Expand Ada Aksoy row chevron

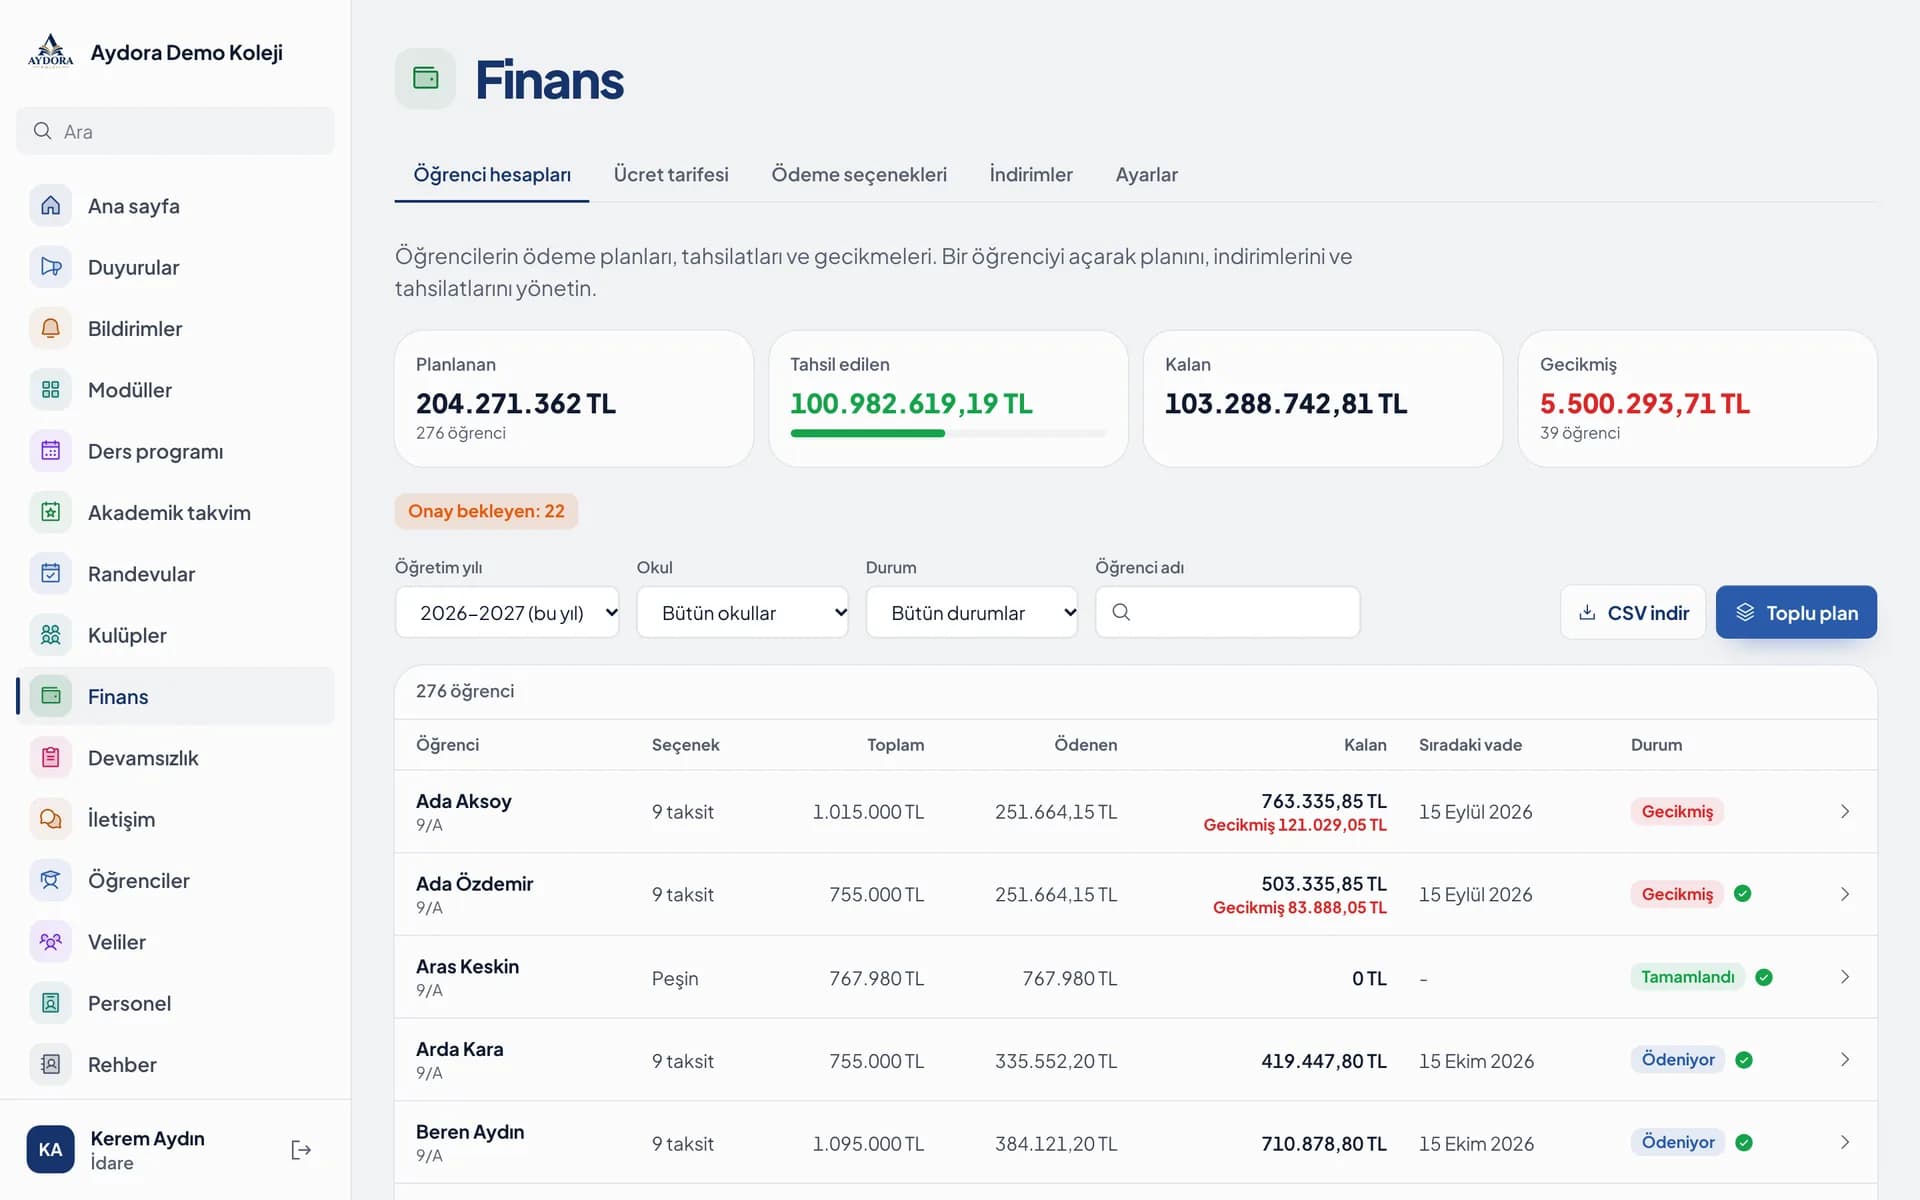(1845, 811)
